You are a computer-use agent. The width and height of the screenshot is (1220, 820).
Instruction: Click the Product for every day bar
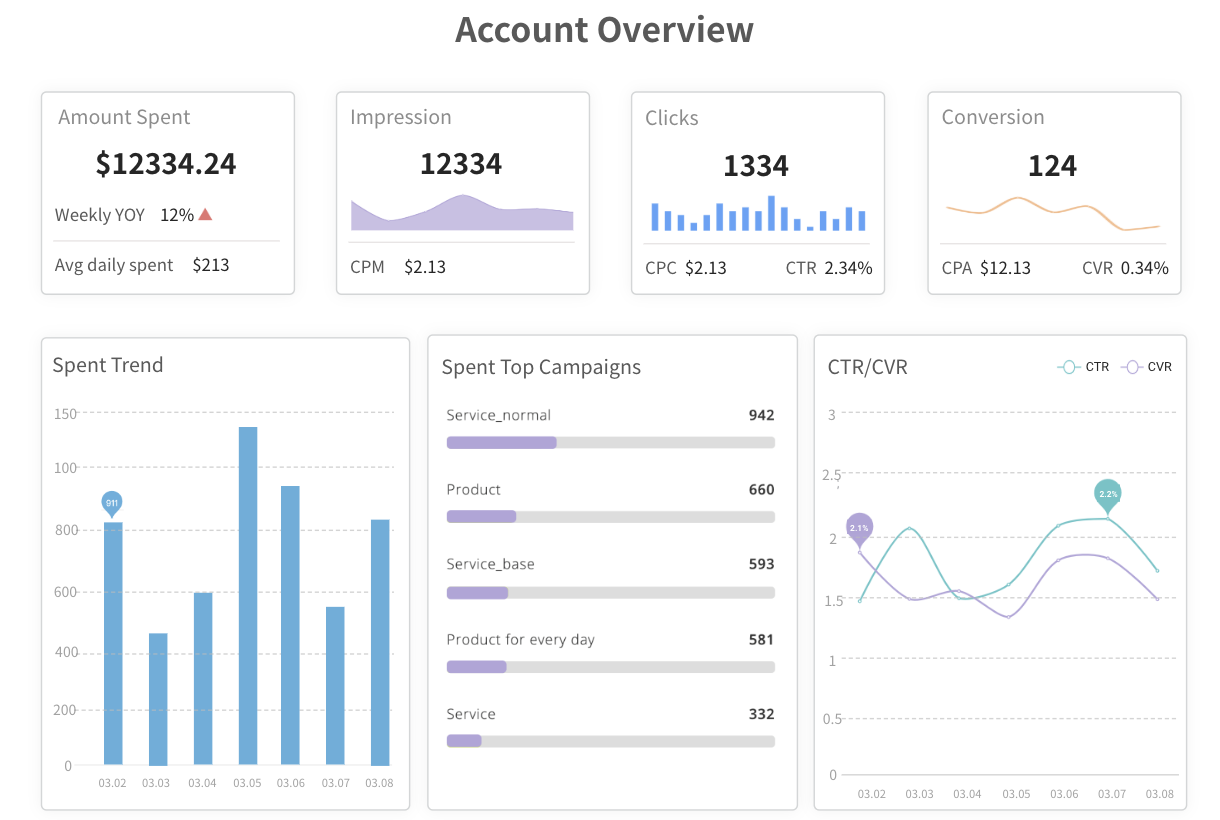click(x=610, y=667)
